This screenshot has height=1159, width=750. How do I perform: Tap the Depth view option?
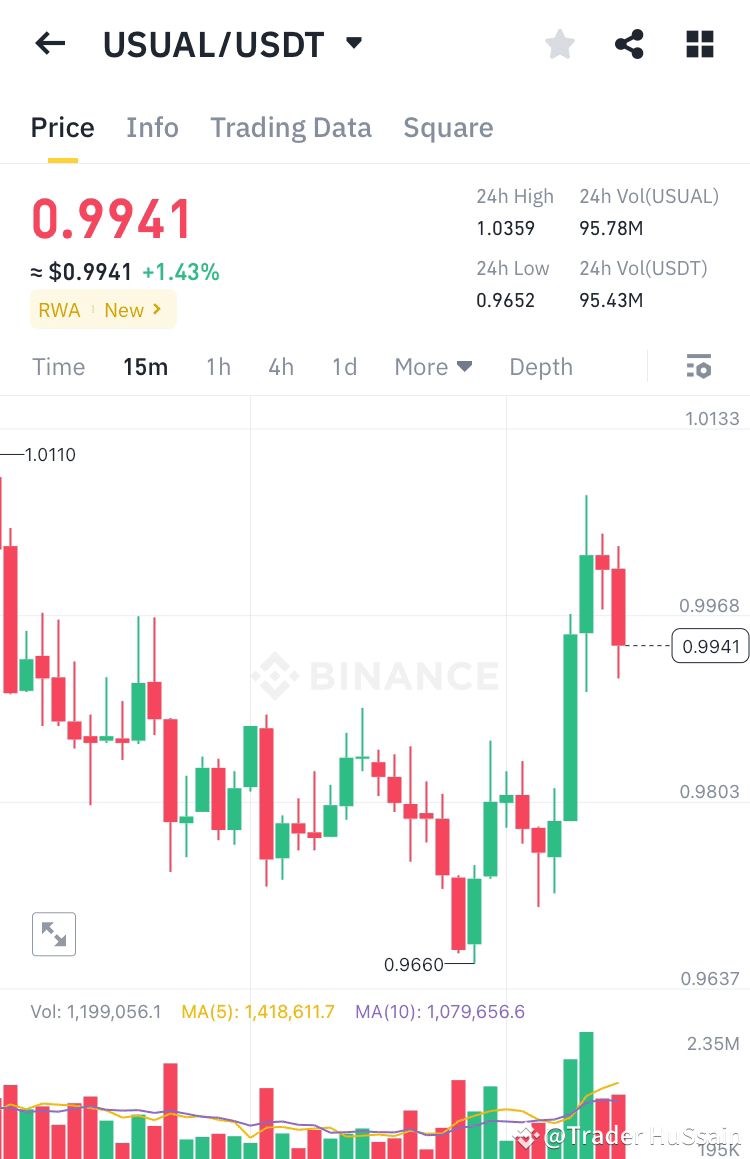click(x=540, y=366)
